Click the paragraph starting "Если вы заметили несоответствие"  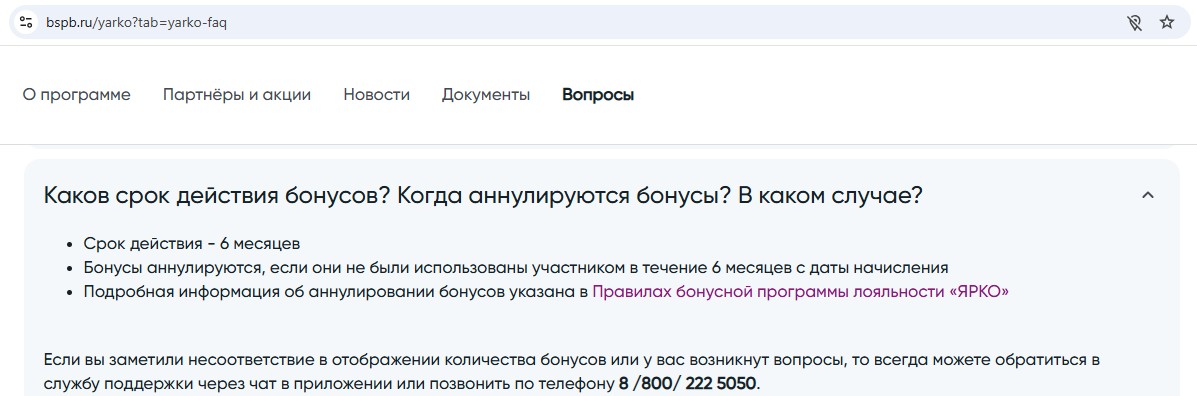[572, 371]
